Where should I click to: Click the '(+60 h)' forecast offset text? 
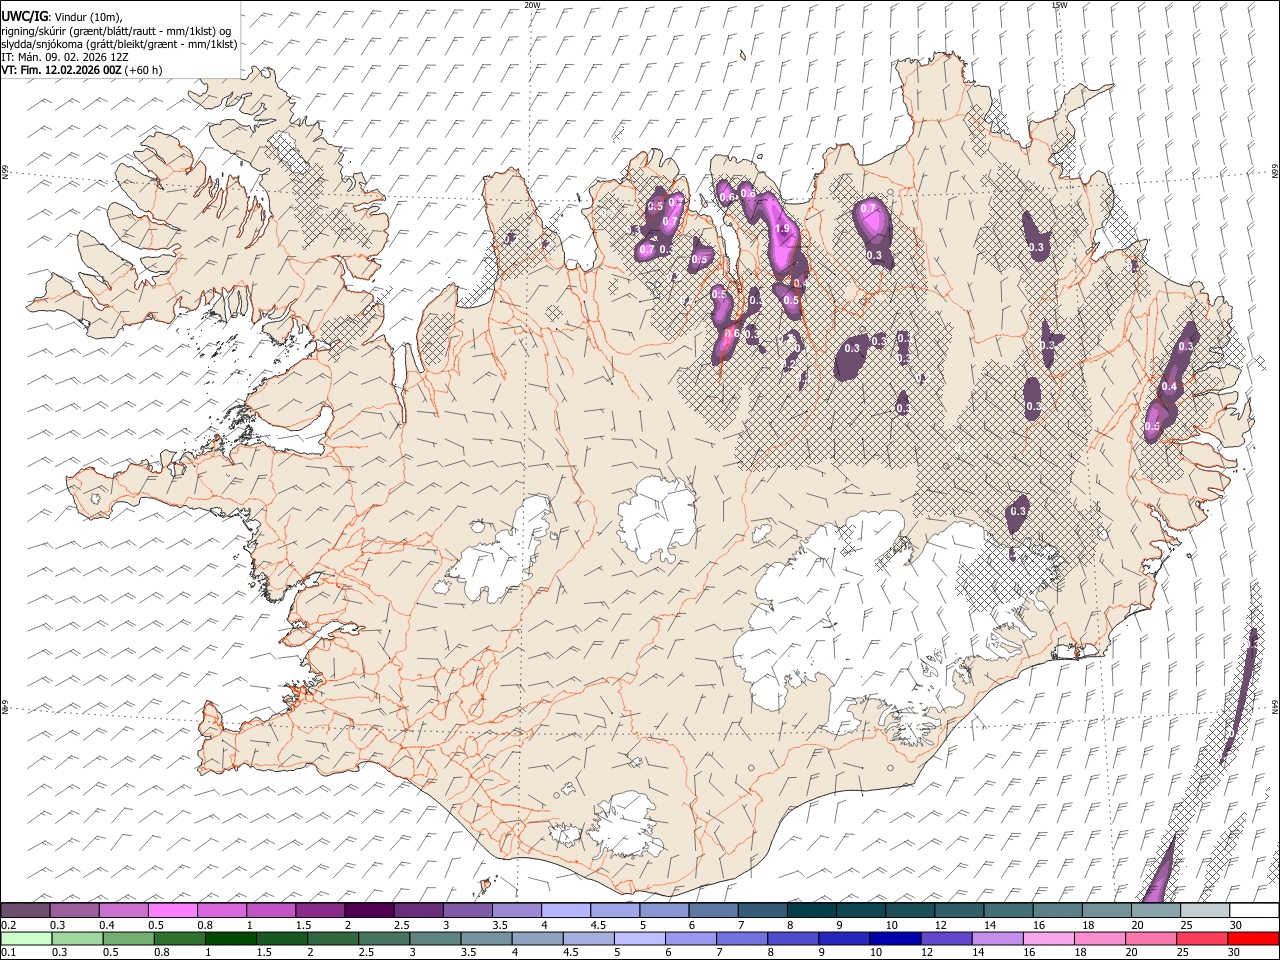144,70
